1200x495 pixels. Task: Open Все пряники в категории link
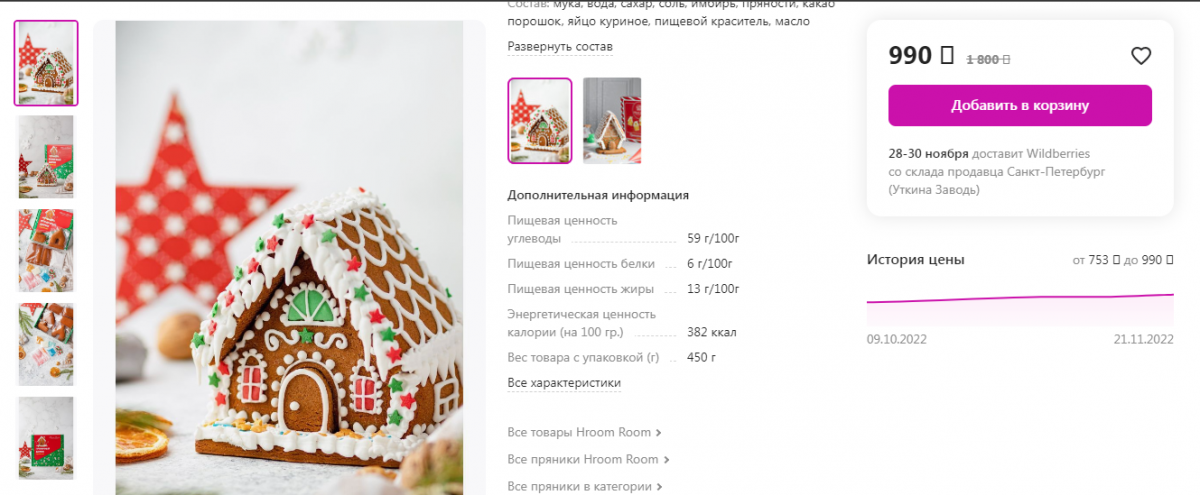580,487
